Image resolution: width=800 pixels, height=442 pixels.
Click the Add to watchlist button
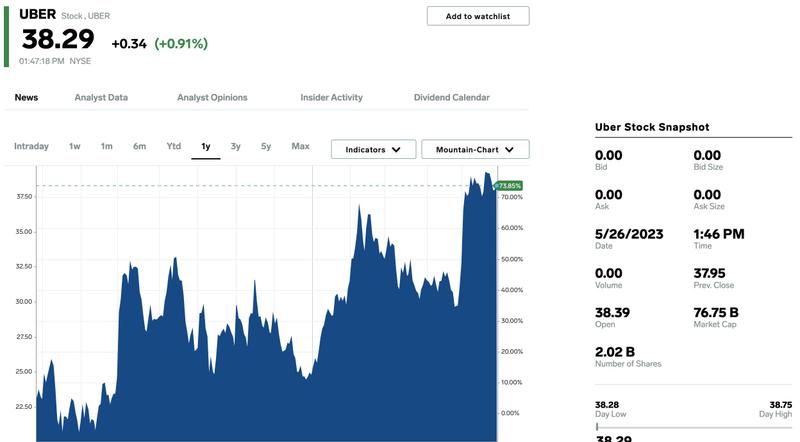click(478, 16)
